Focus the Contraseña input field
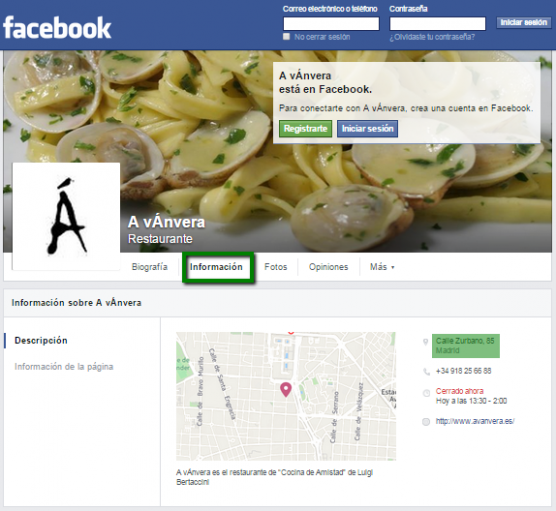This screenshot has height=511, width=556. pyautogui.click(x=437, y=24)
